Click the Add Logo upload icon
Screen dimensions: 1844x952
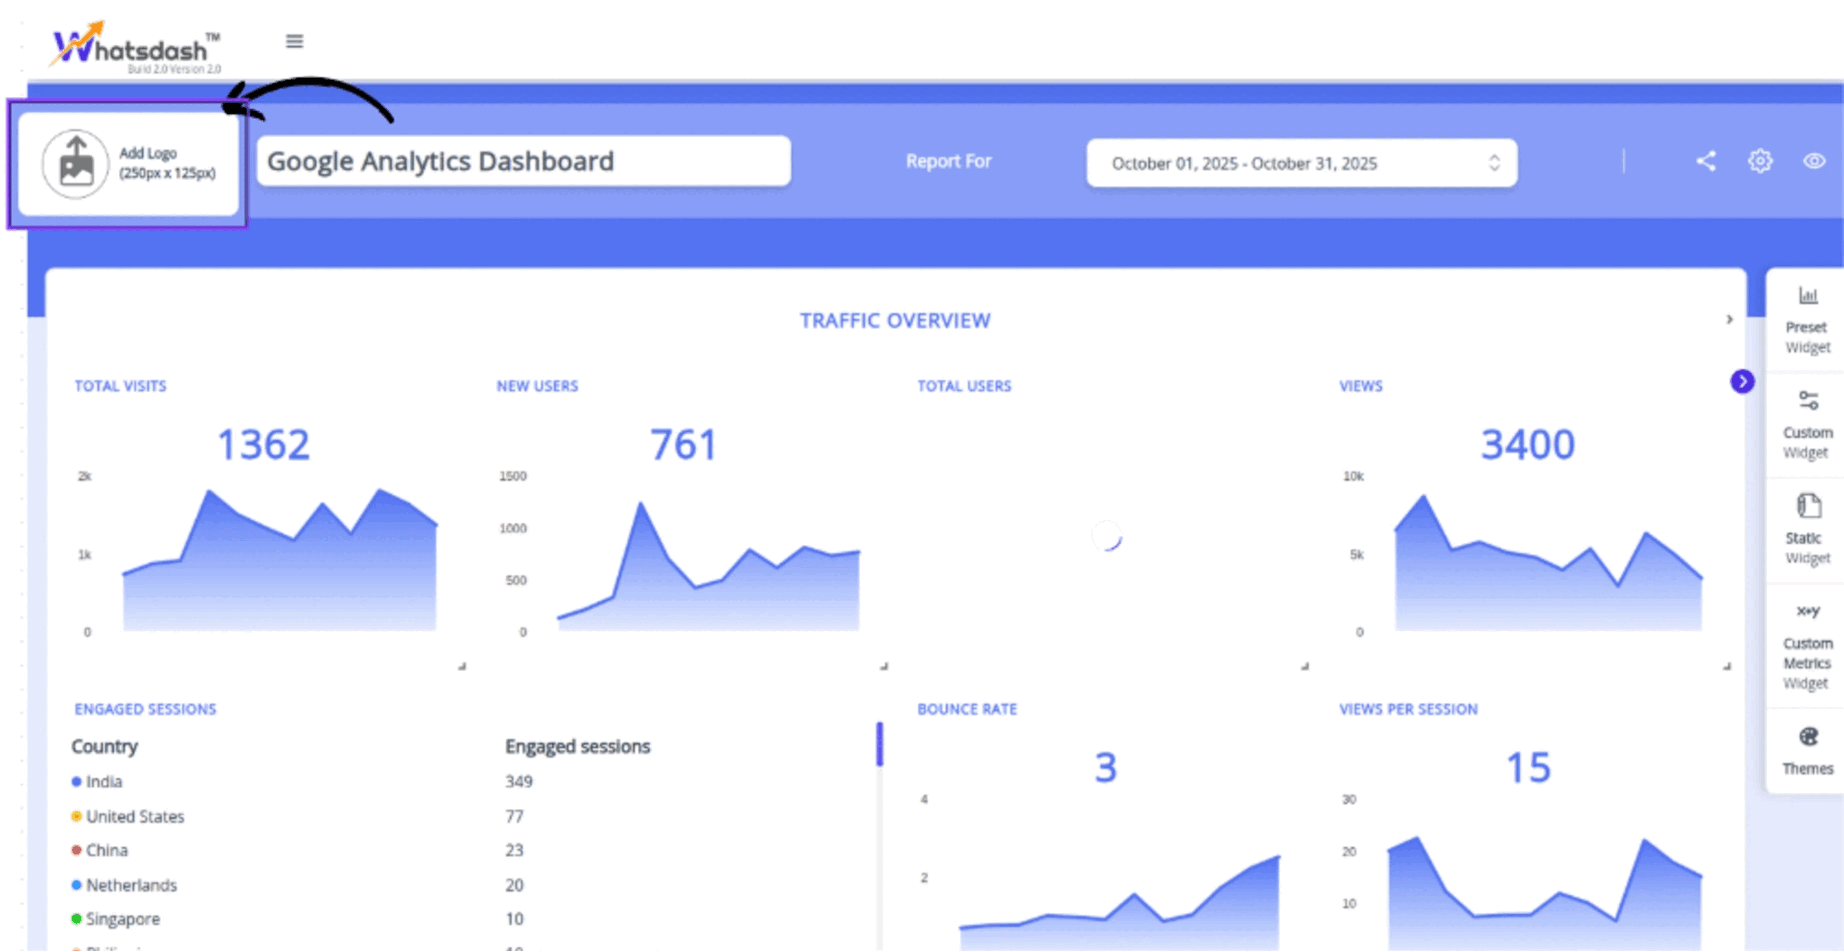click(x=76, y=163)
